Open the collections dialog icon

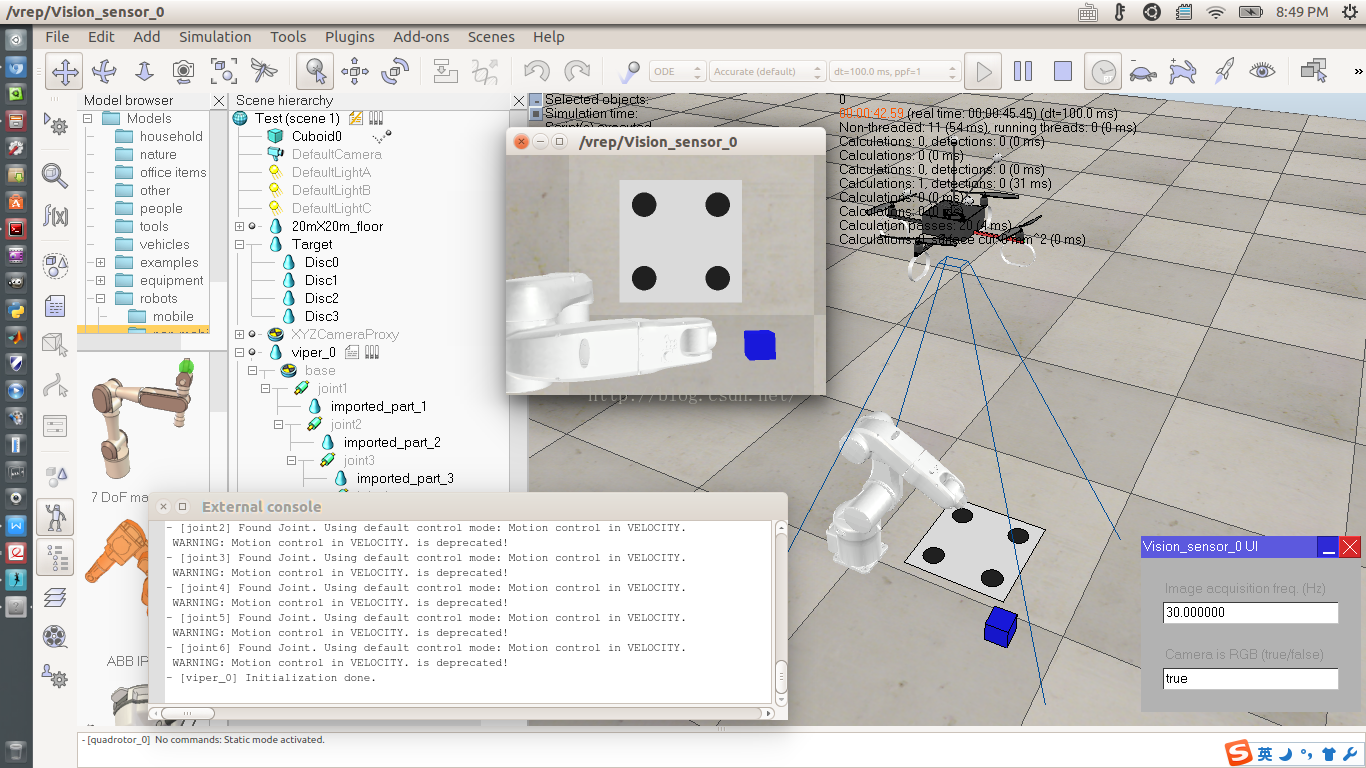point(56,266)
